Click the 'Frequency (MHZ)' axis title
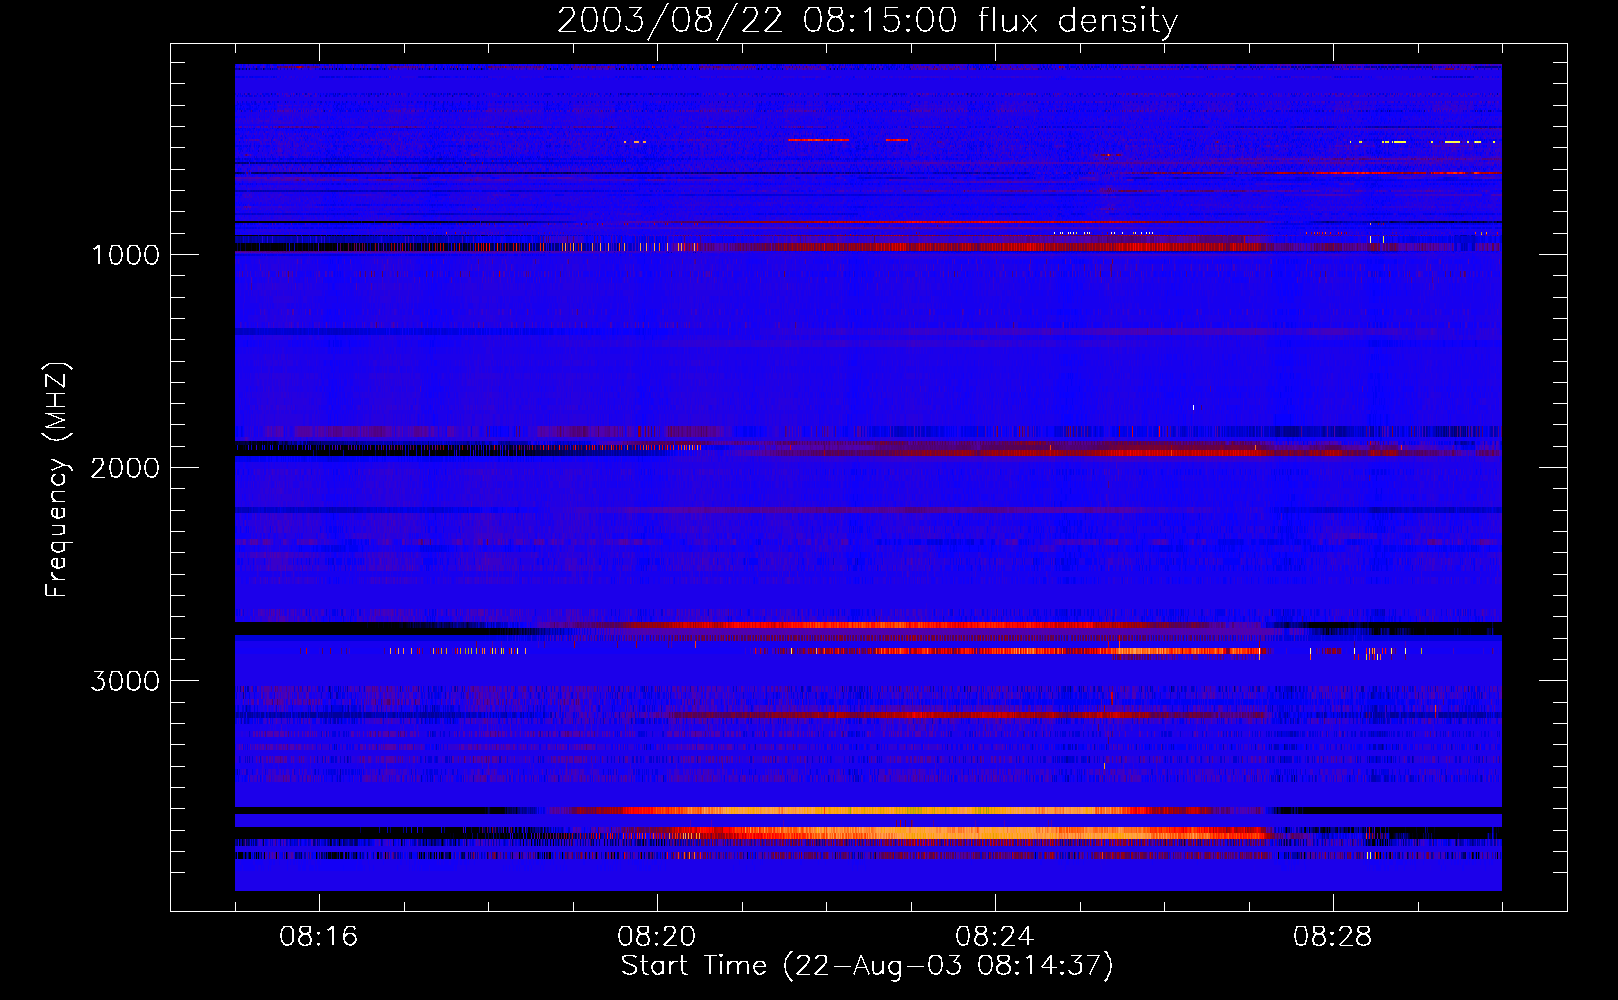 point(57,480)
